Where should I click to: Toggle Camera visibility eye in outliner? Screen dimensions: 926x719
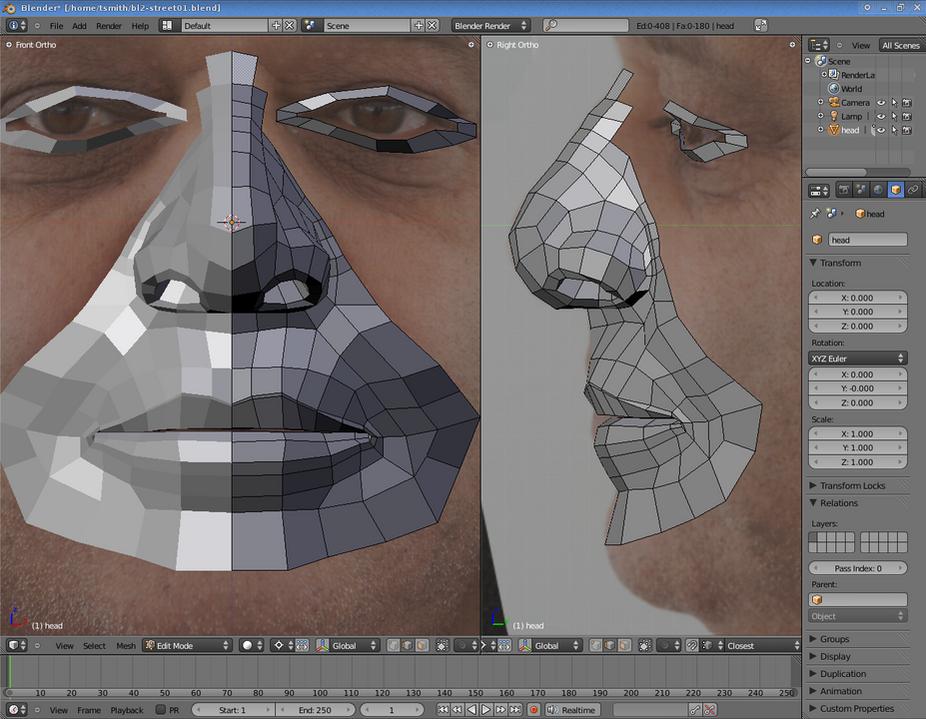tap(881, 102)
